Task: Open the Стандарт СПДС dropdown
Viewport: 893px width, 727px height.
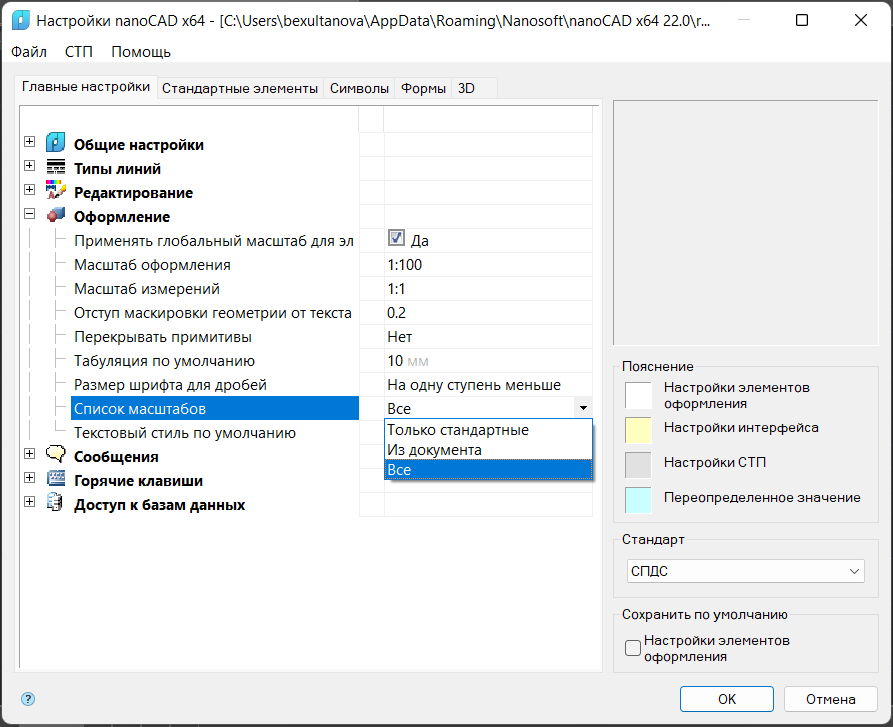Action: pos(746,571)
